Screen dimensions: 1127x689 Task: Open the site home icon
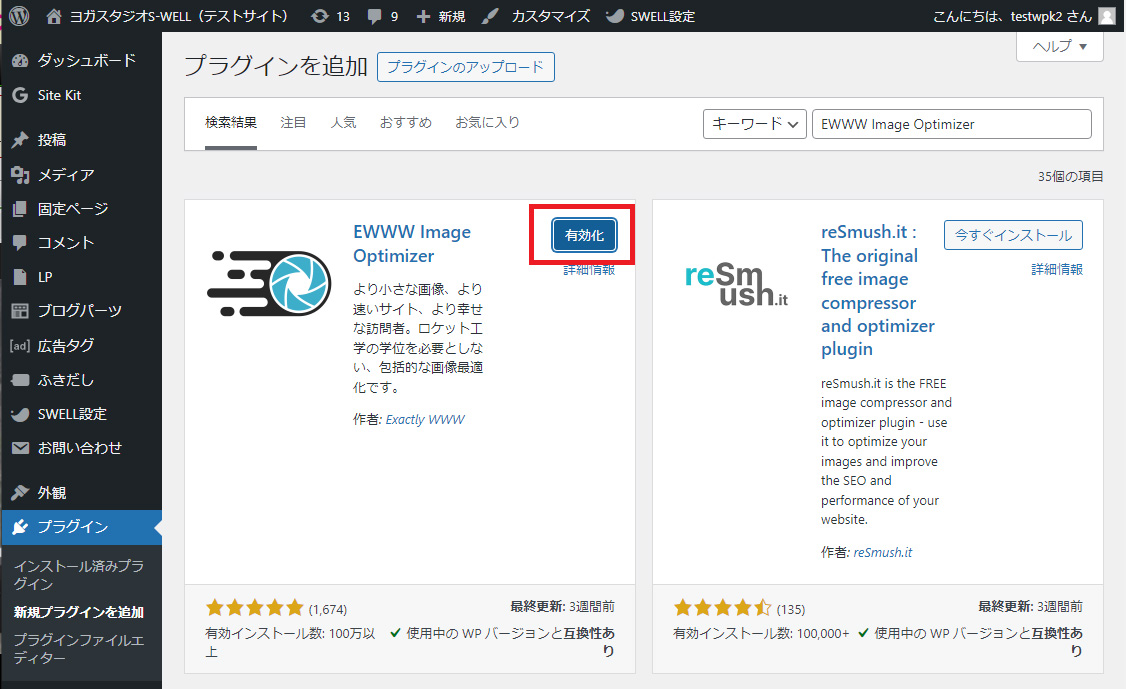[54, 16]
